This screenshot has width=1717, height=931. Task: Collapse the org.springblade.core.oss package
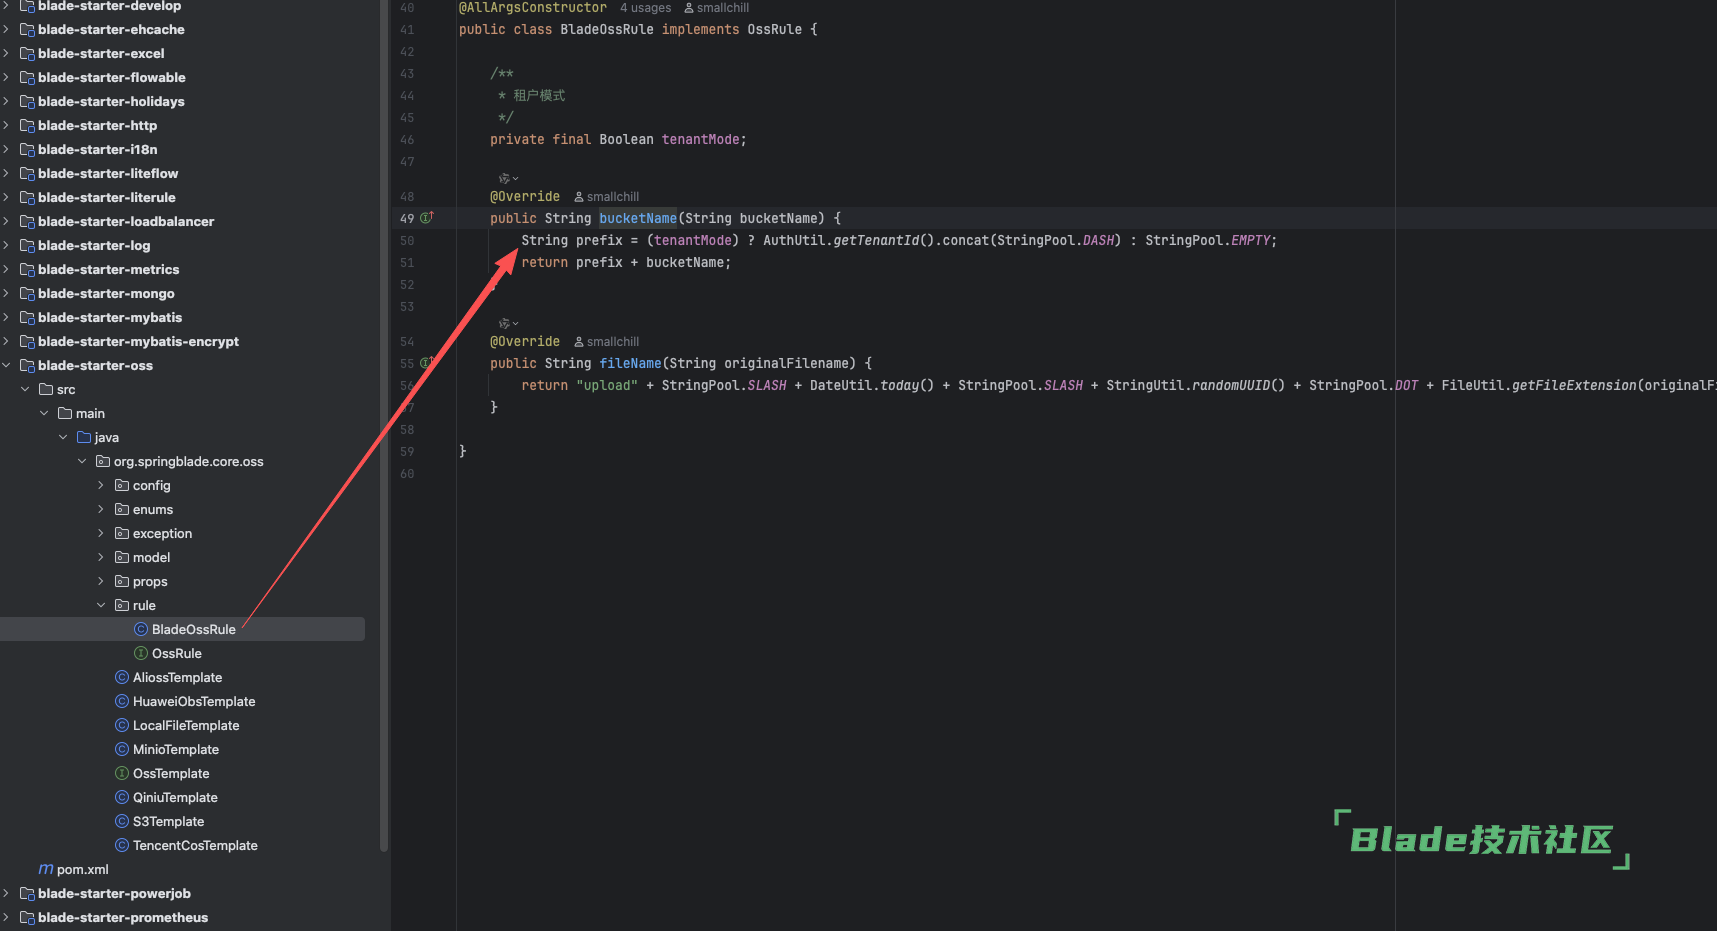82,461
